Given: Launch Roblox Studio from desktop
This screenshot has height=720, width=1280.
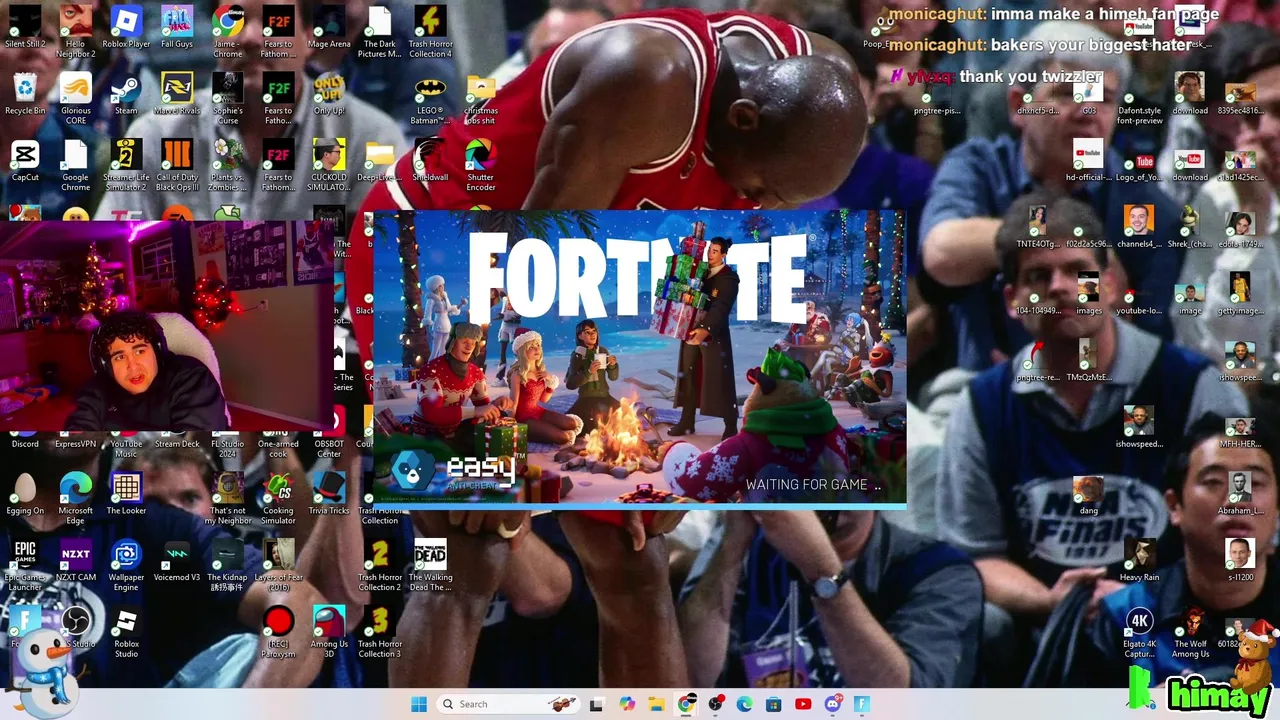Looking at the screenshot, I should click(x=126, y=631).
